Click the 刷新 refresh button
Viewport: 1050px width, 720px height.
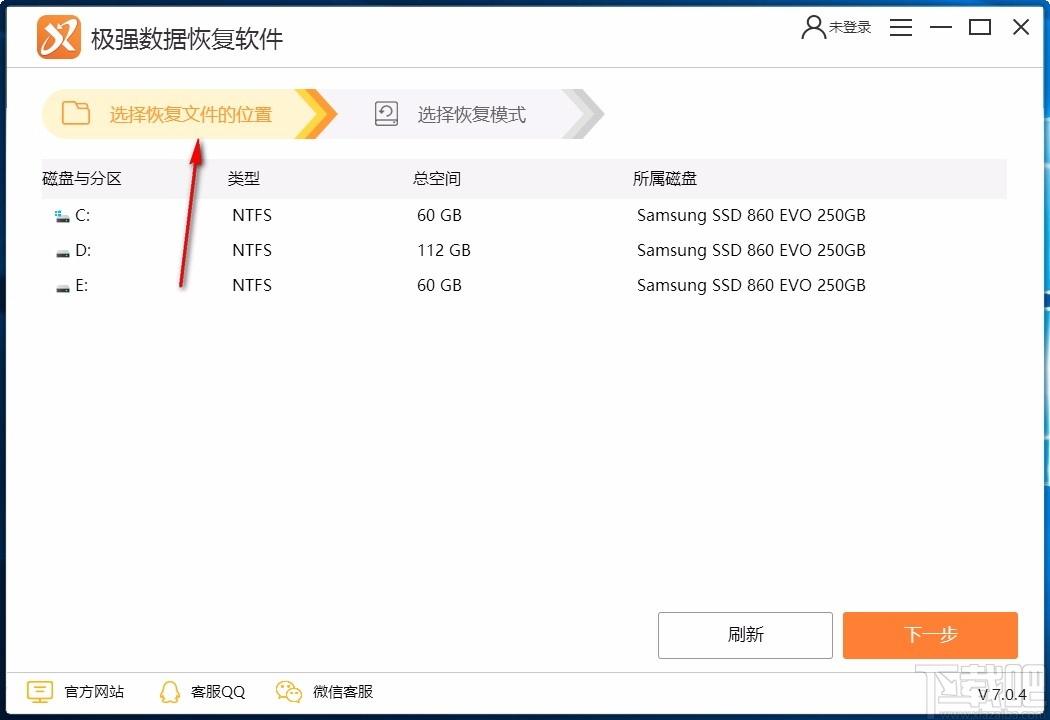tap(745, 635)
